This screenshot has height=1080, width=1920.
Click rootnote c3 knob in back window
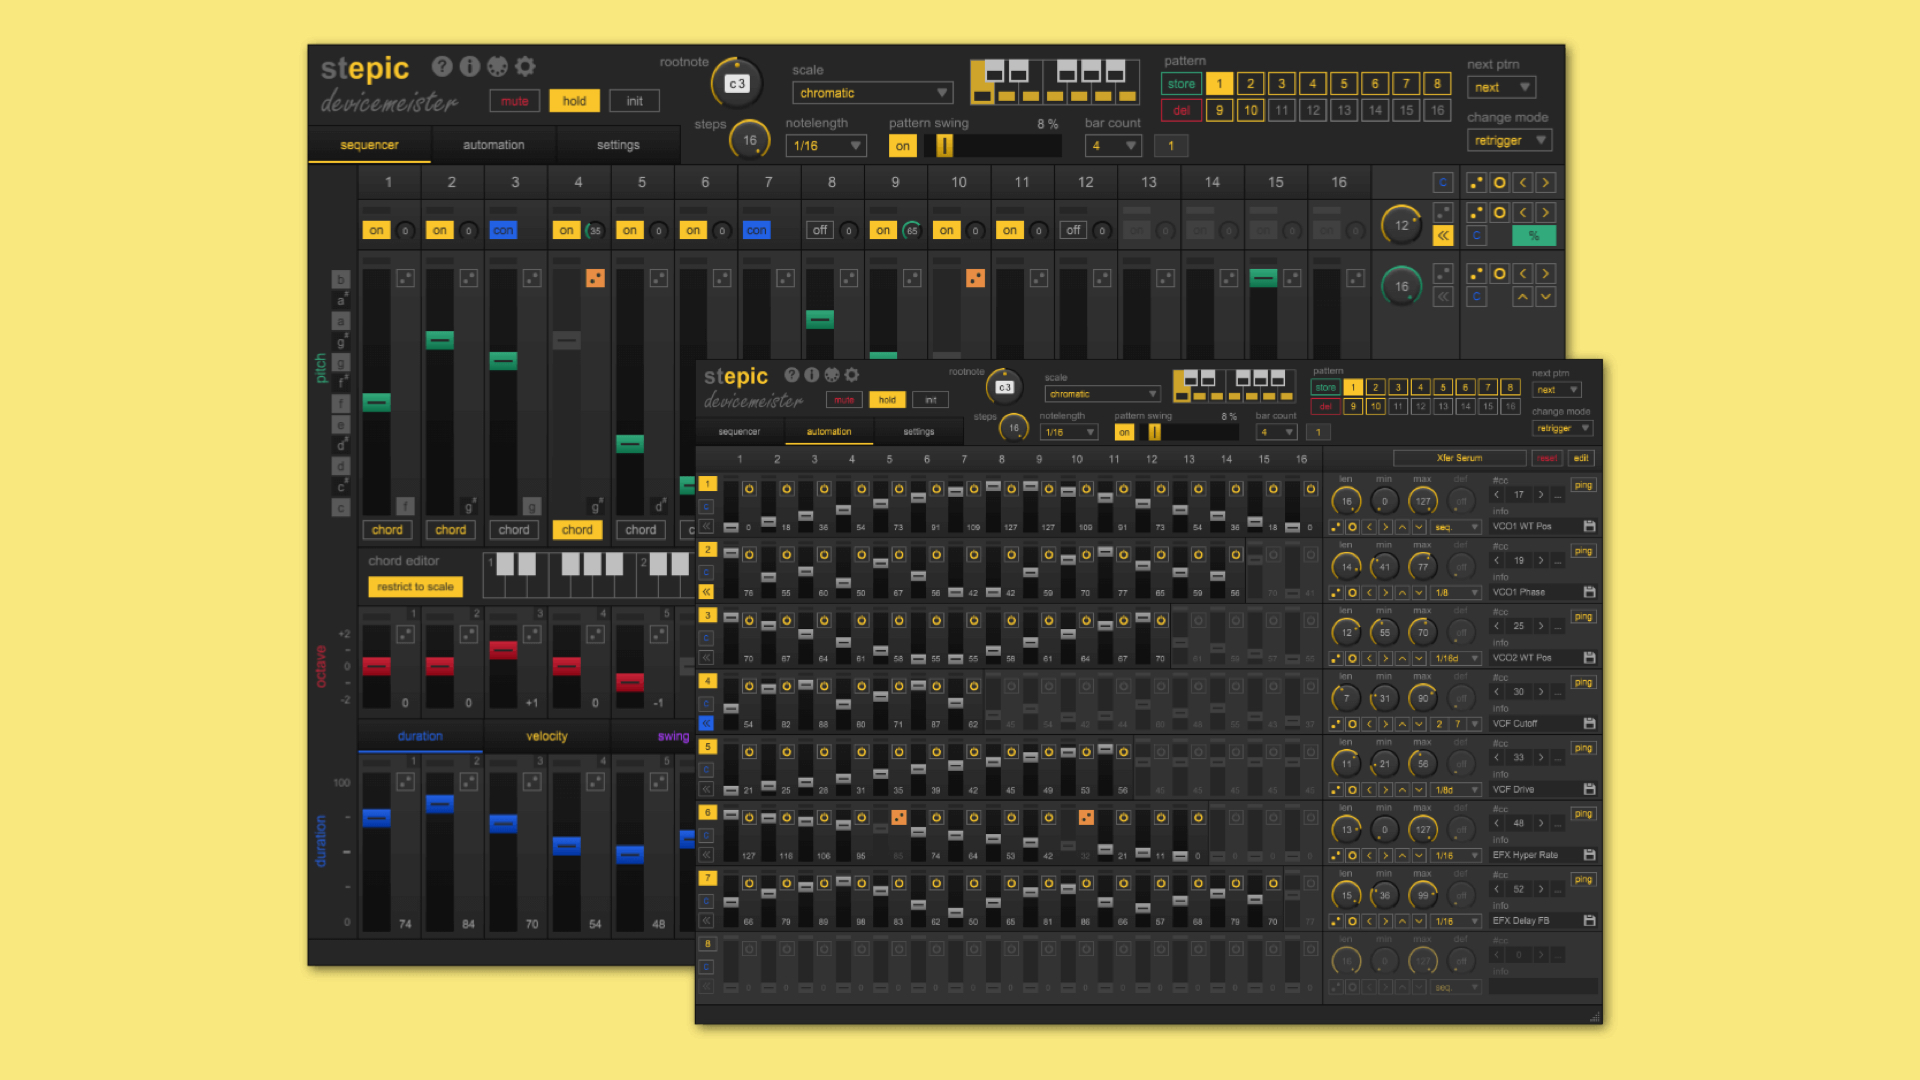(x=736, y=84)
